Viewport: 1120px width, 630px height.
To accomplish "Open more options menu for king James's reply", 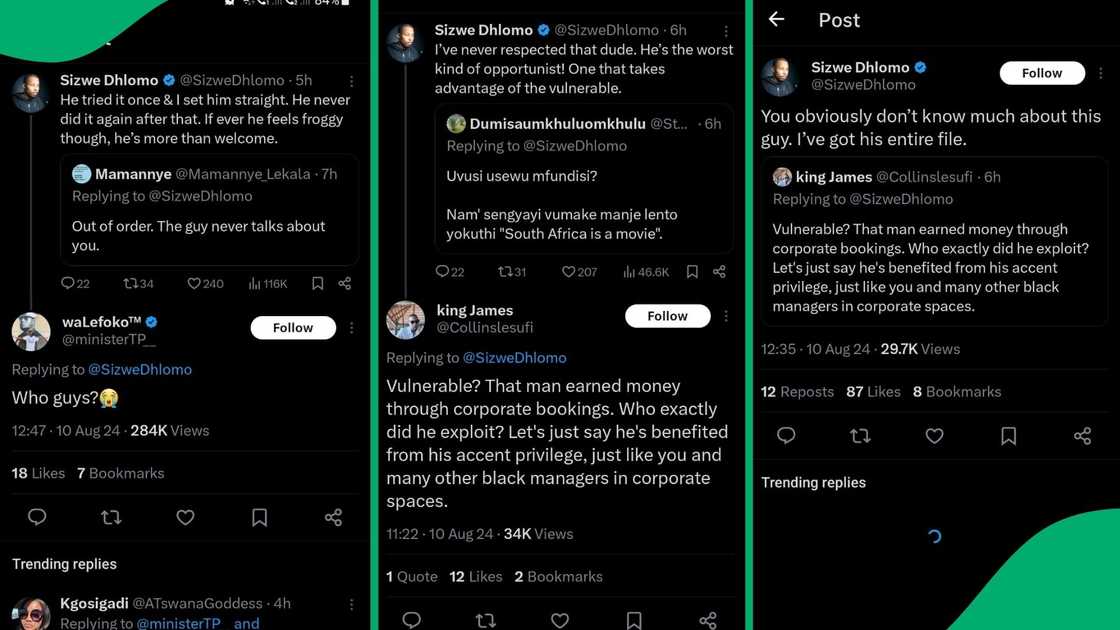I will click(726, 316).
